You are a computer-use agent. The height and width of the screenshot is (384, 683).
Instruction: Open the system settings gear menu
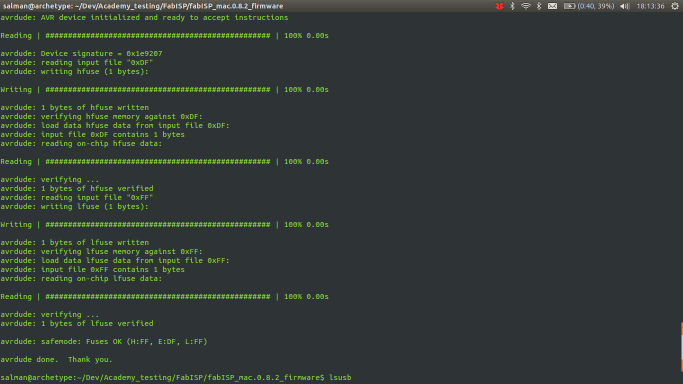[675, 6]
